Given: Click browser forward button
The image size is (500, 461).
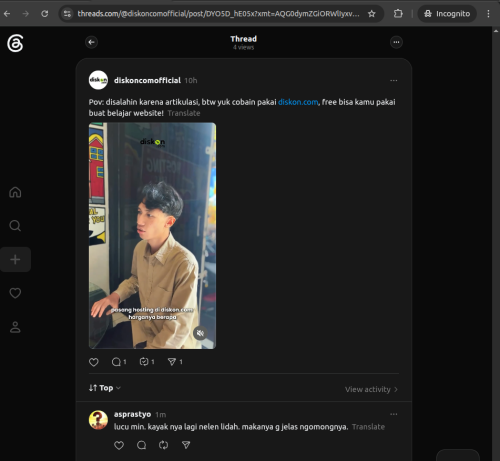Looking at the screenshot, I should coord(26,14).
